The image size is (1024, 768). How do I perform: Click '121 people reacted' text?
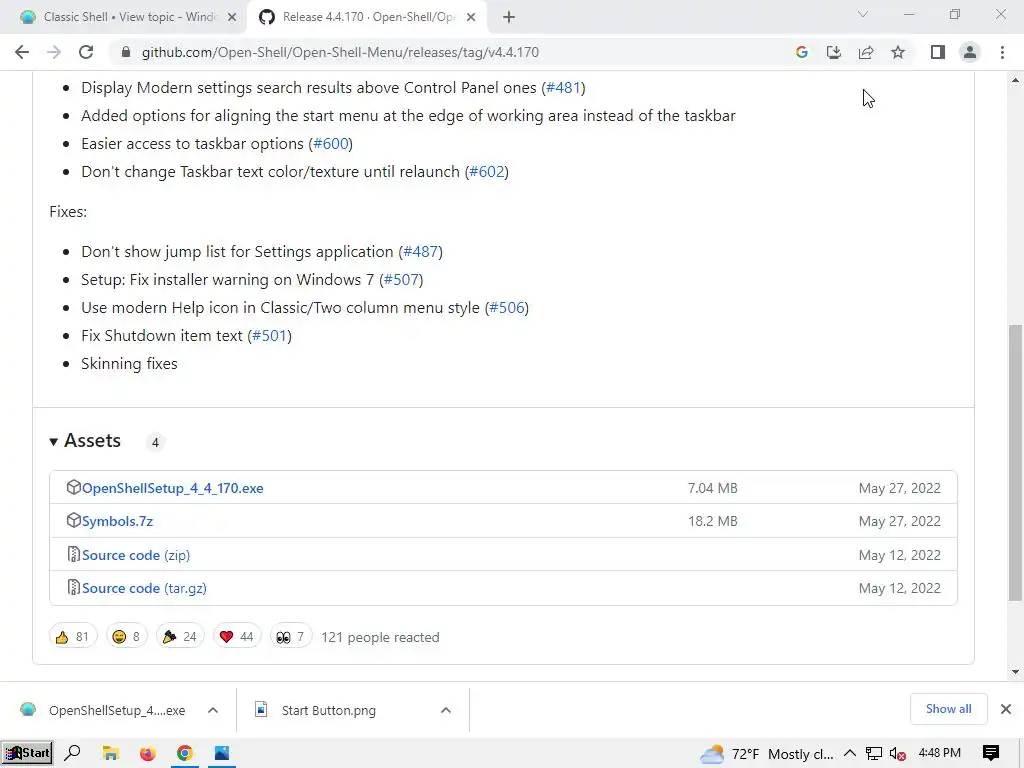point(380,637)
